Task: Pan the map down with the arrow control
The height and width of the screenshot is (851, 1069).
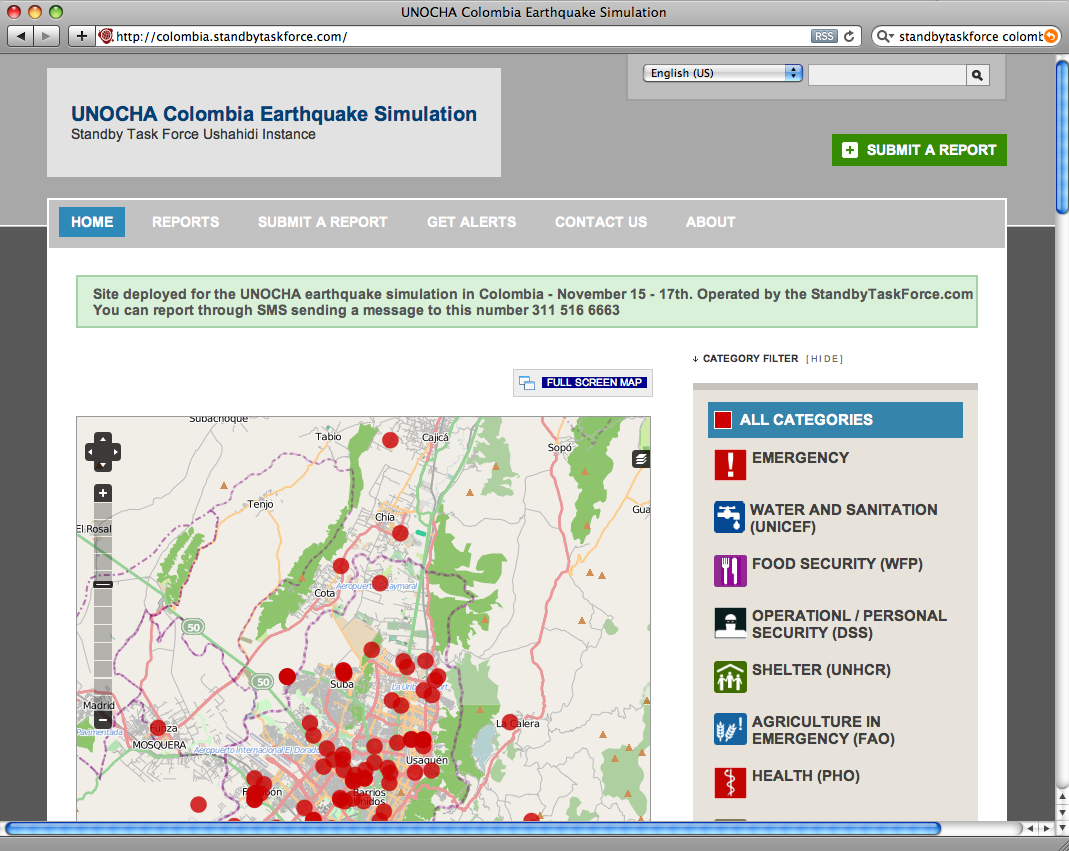Action: (x=103, y=465)
